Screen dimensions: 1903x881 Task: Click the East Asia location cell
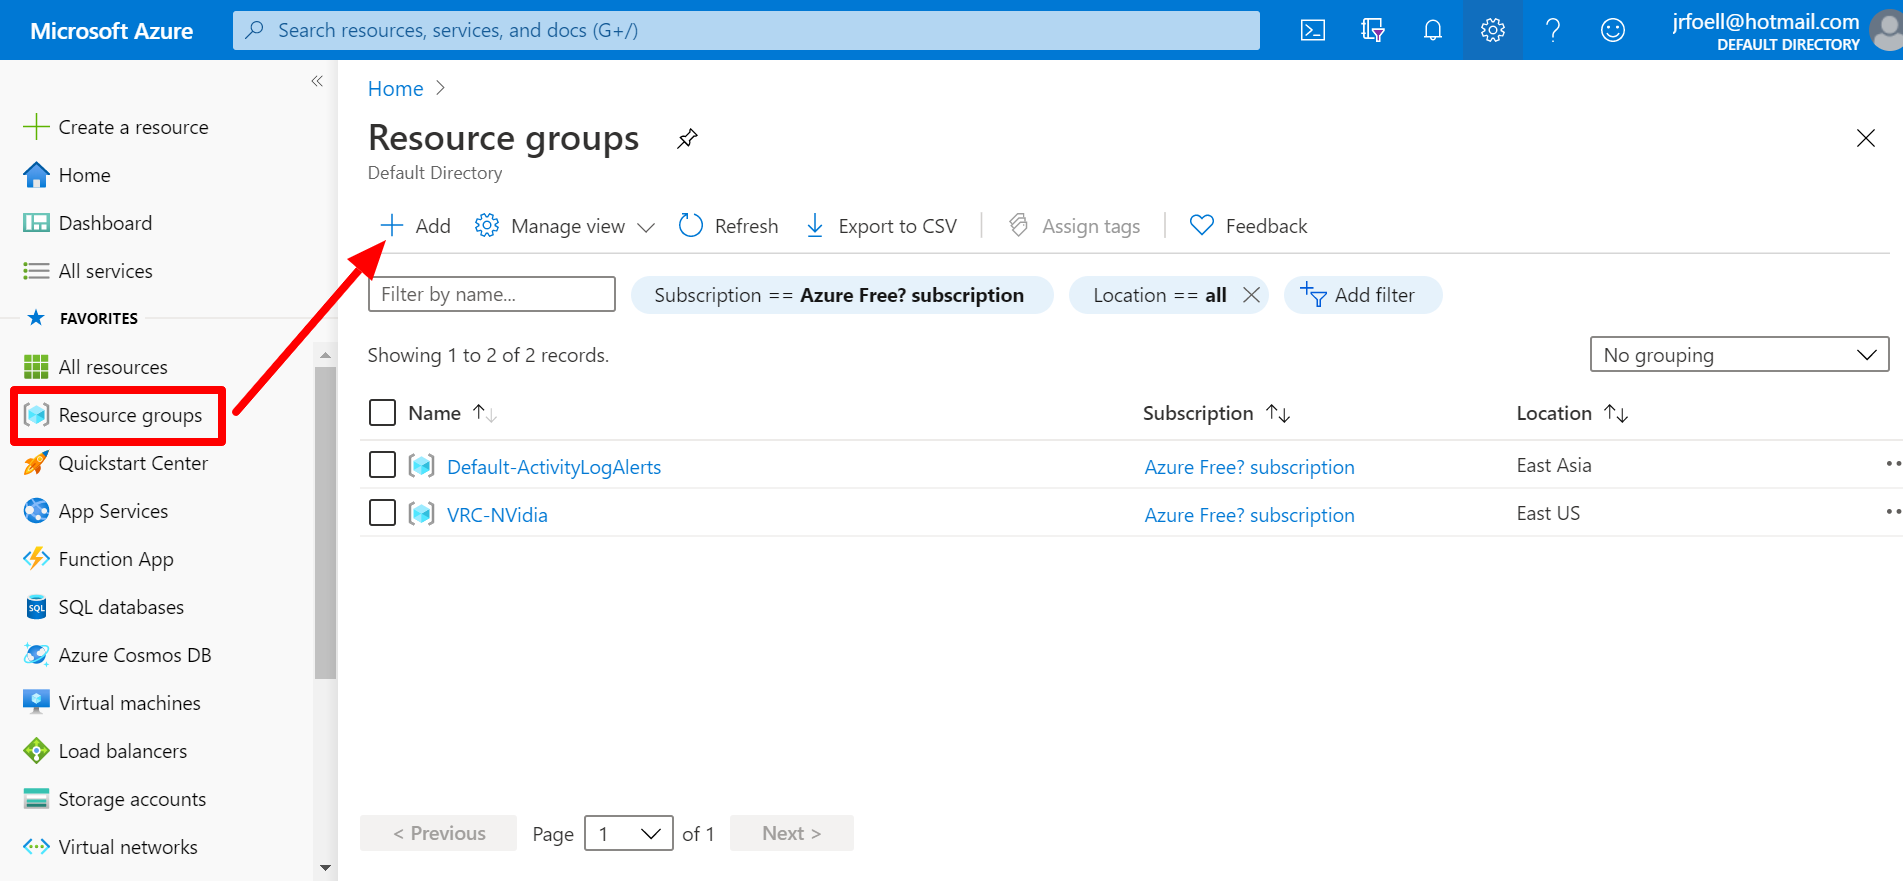[x=1553, y=465]
